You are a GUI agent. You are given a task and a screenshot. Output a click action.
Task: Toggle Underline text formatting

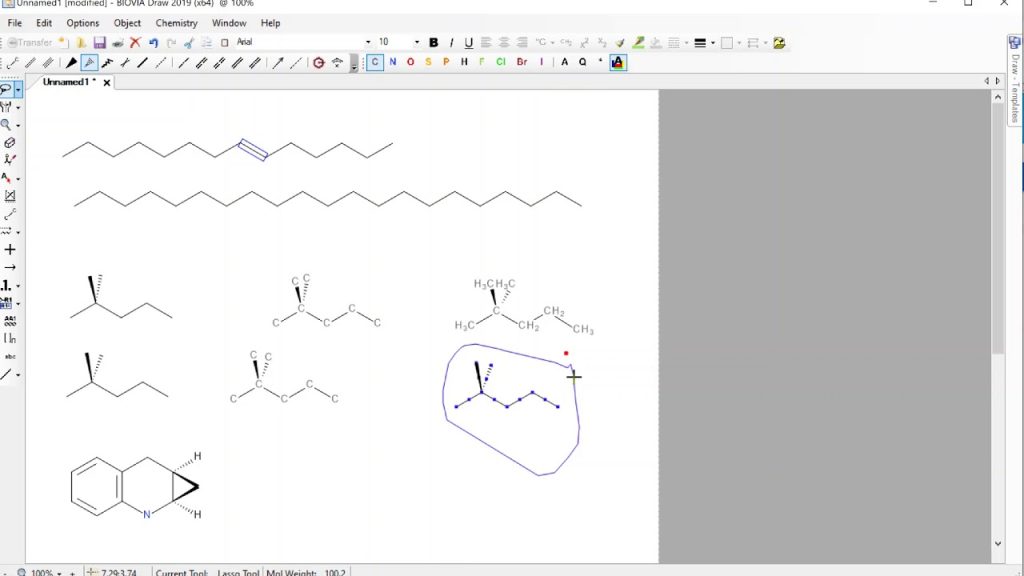[468, 43]
